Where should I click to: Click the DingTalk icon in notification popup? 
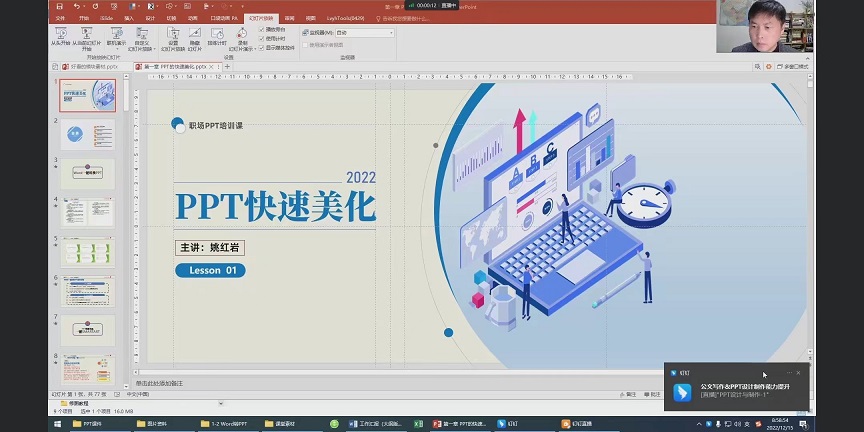(682, 391)
